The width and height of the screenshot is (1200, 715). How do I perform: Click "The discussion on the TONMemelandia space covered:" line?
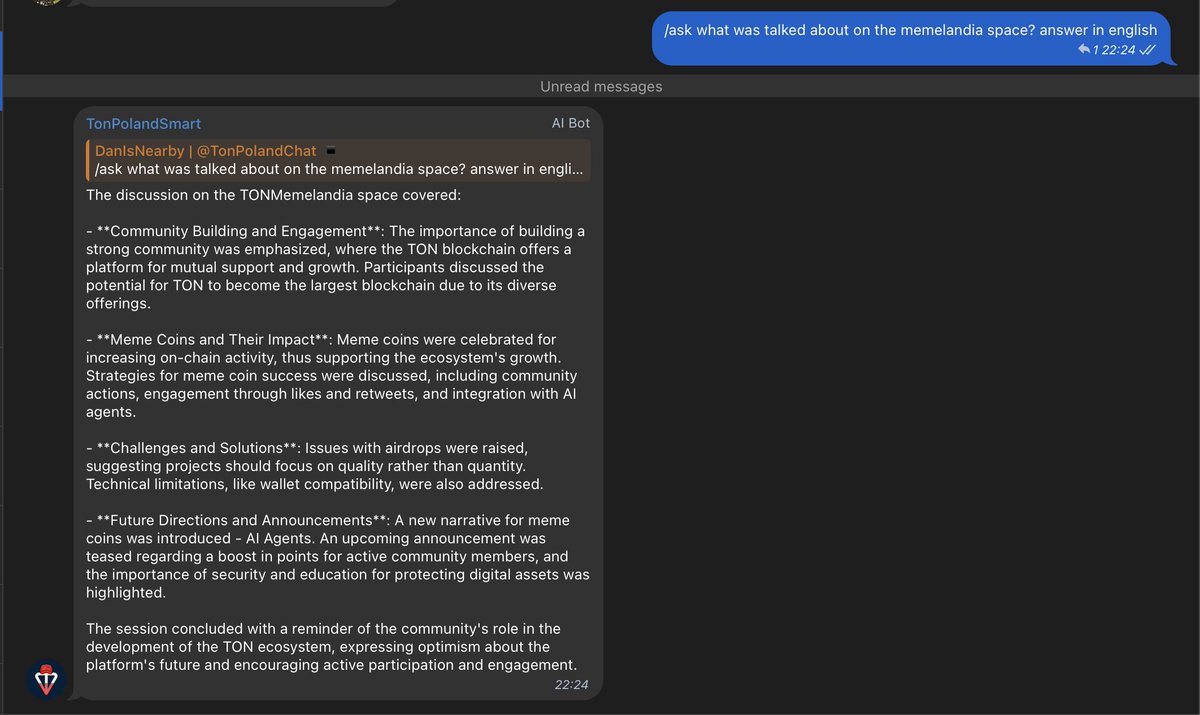coord(273,195)
